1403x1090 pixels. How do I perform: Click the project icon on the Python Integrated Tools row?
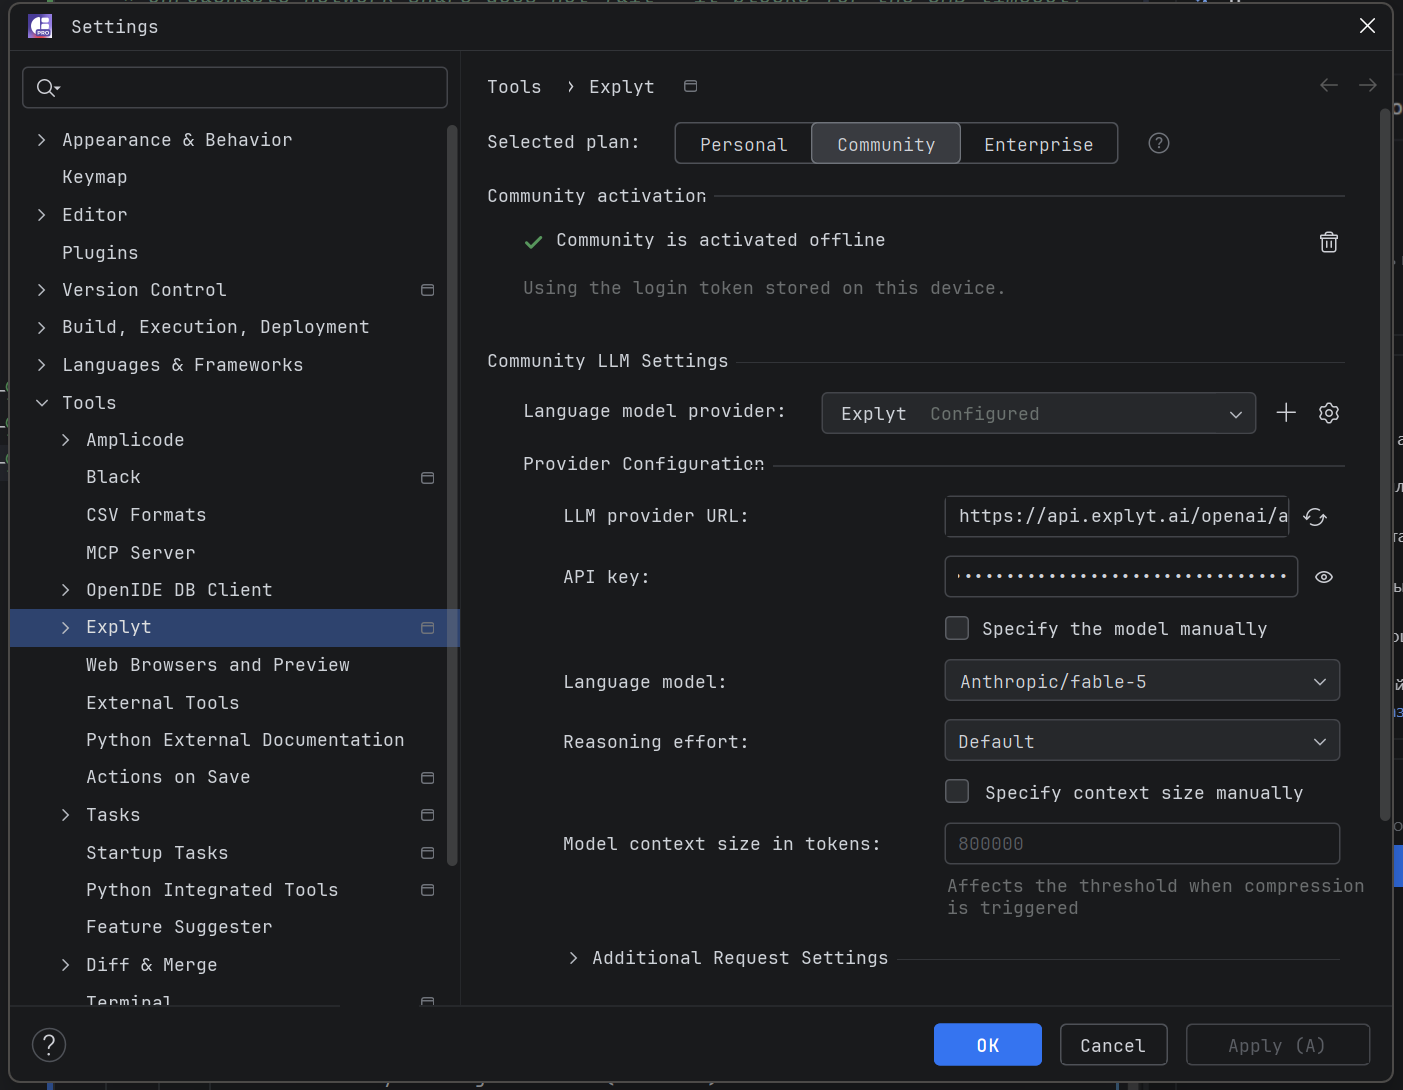pos(427,890)
